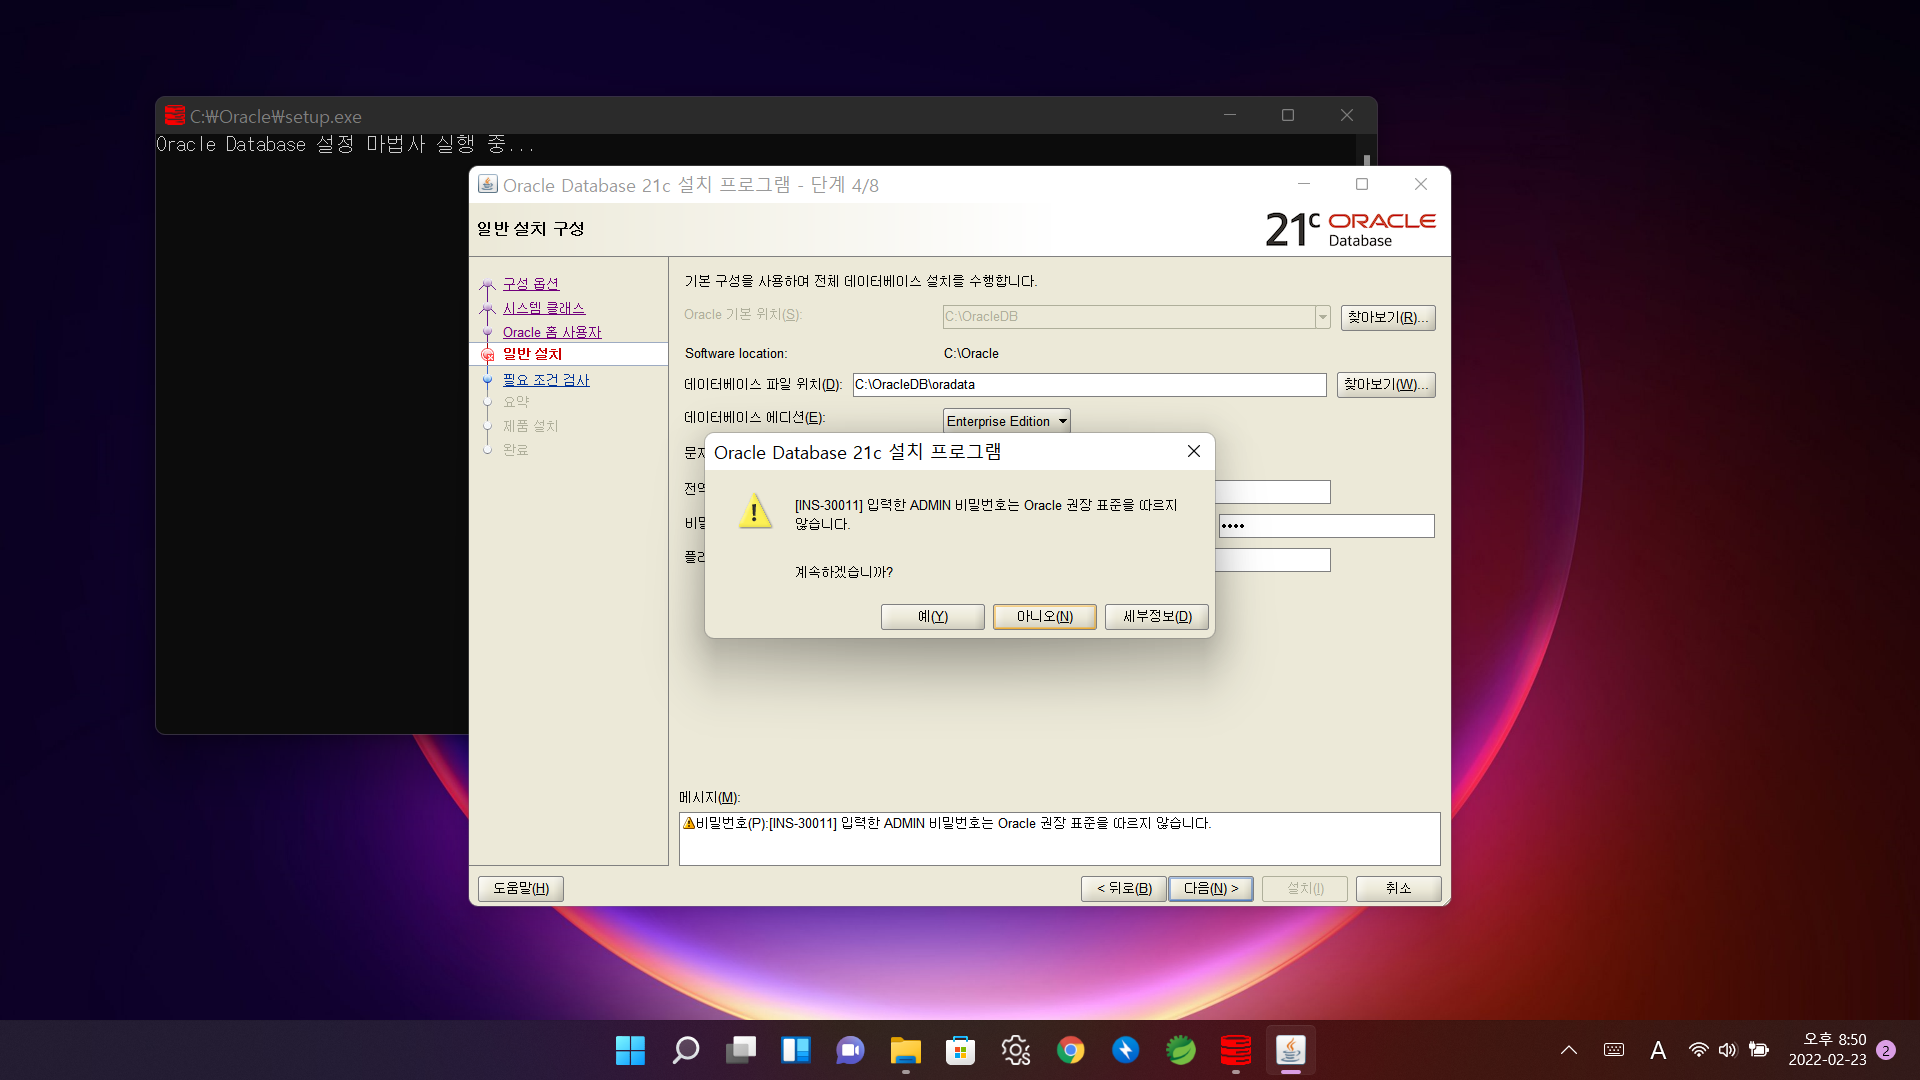
Task: Open File Explorer from taskbar
Action: pos(906,1050)
